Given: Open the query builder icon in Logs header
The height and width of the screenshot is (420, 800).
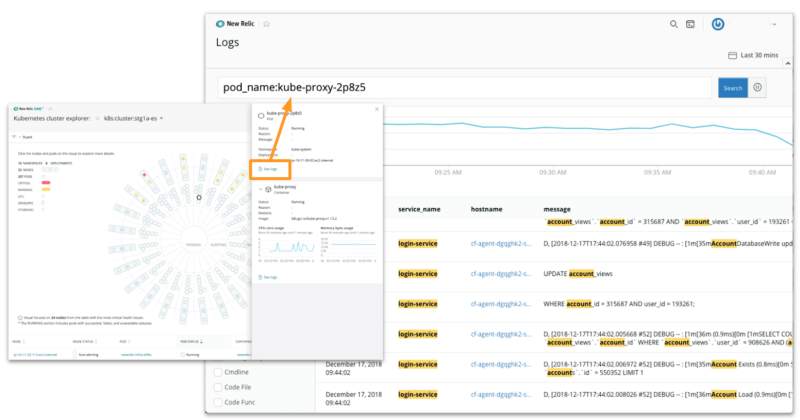Looking at the screenshot, I should tap(690, 24).
